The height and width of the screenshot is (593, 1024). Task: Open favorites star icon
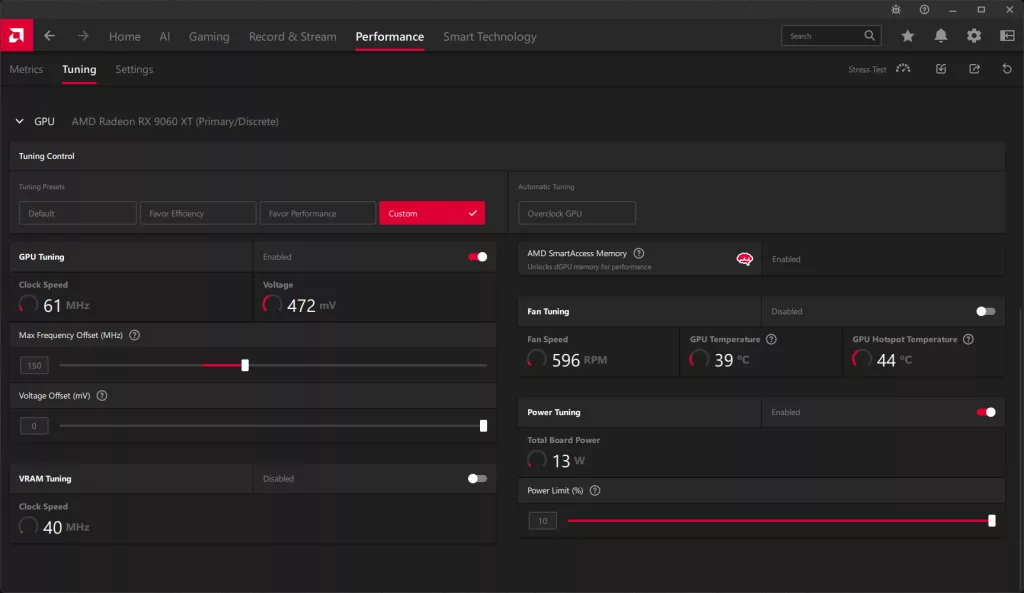point(908,36)
